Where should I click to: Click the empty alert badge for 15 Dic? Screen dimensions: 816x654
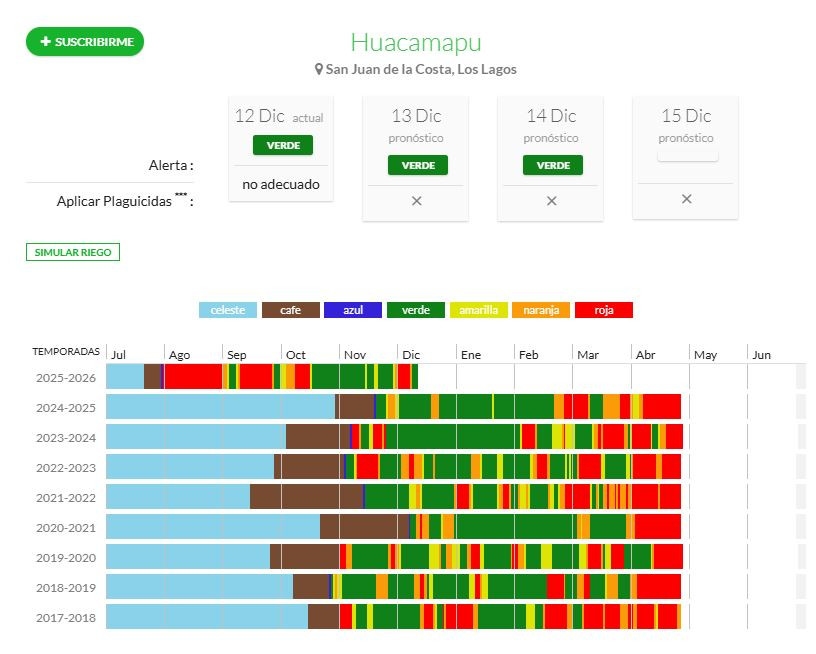(687, 155)
